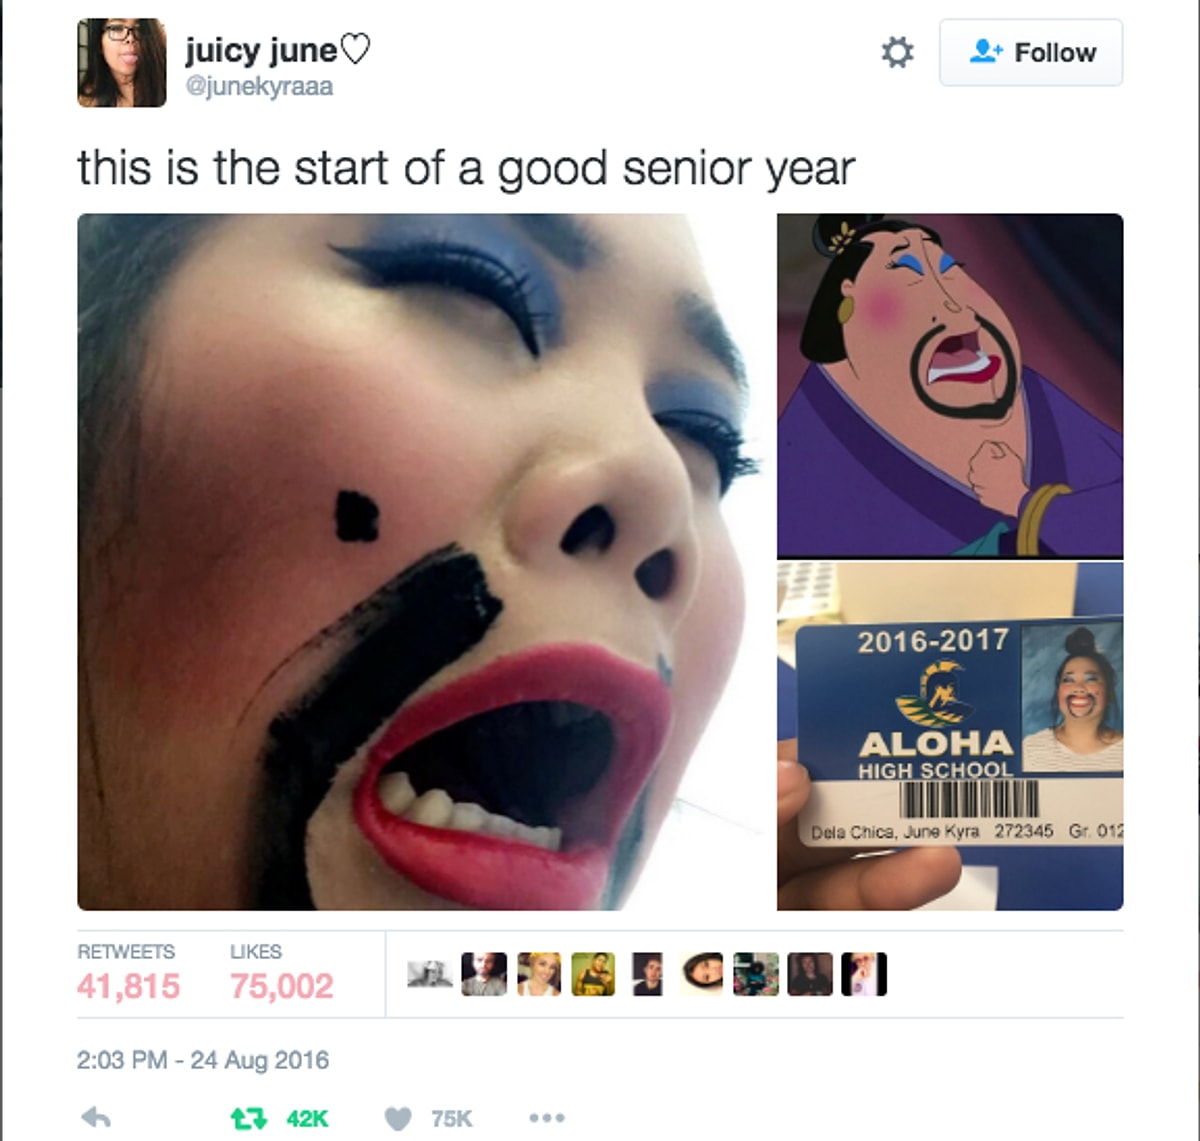The height and width of the screenshot is (1141, 1200).
Task: Open the juicy june profile avatar
Action: (x=122, y=62)
